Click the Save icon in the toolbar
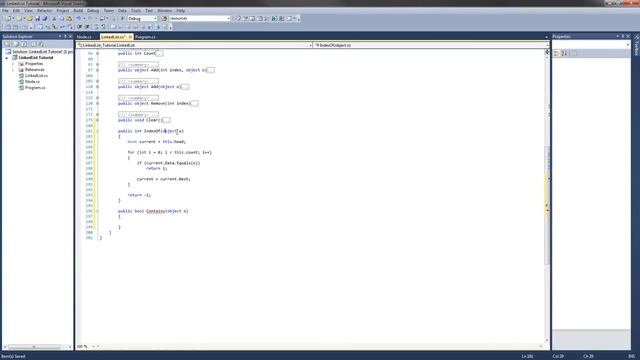 (x=37, y=18)
